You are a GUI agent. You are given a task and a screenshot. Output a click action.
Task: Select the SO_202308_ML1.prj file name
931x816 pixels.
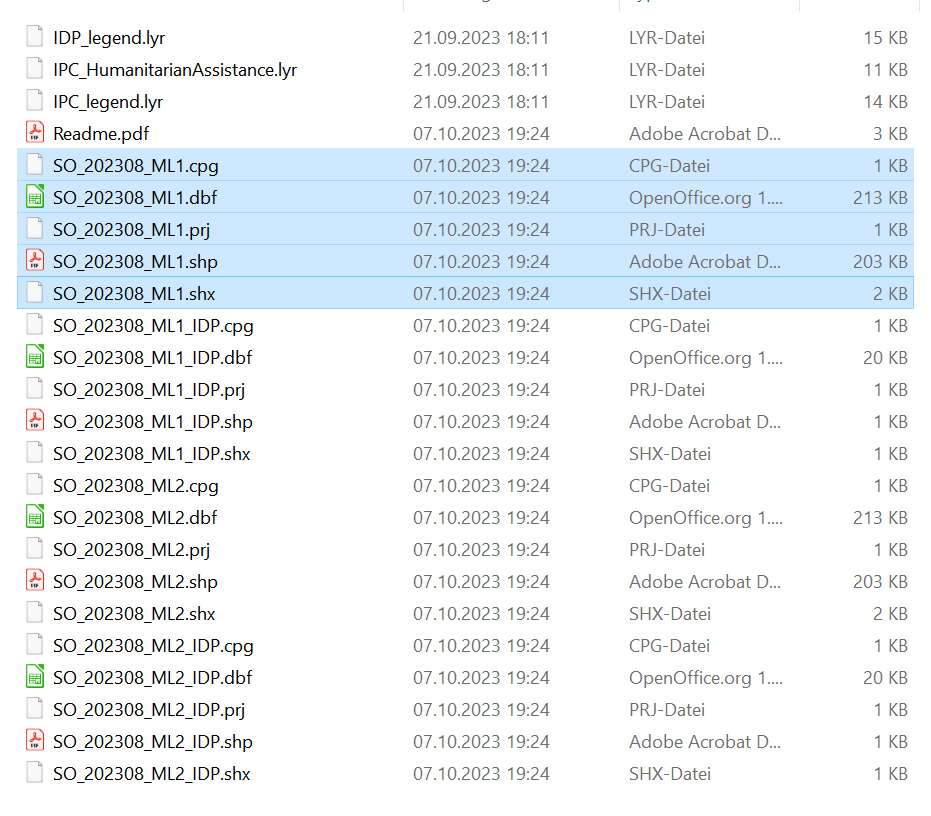point(131,229)
